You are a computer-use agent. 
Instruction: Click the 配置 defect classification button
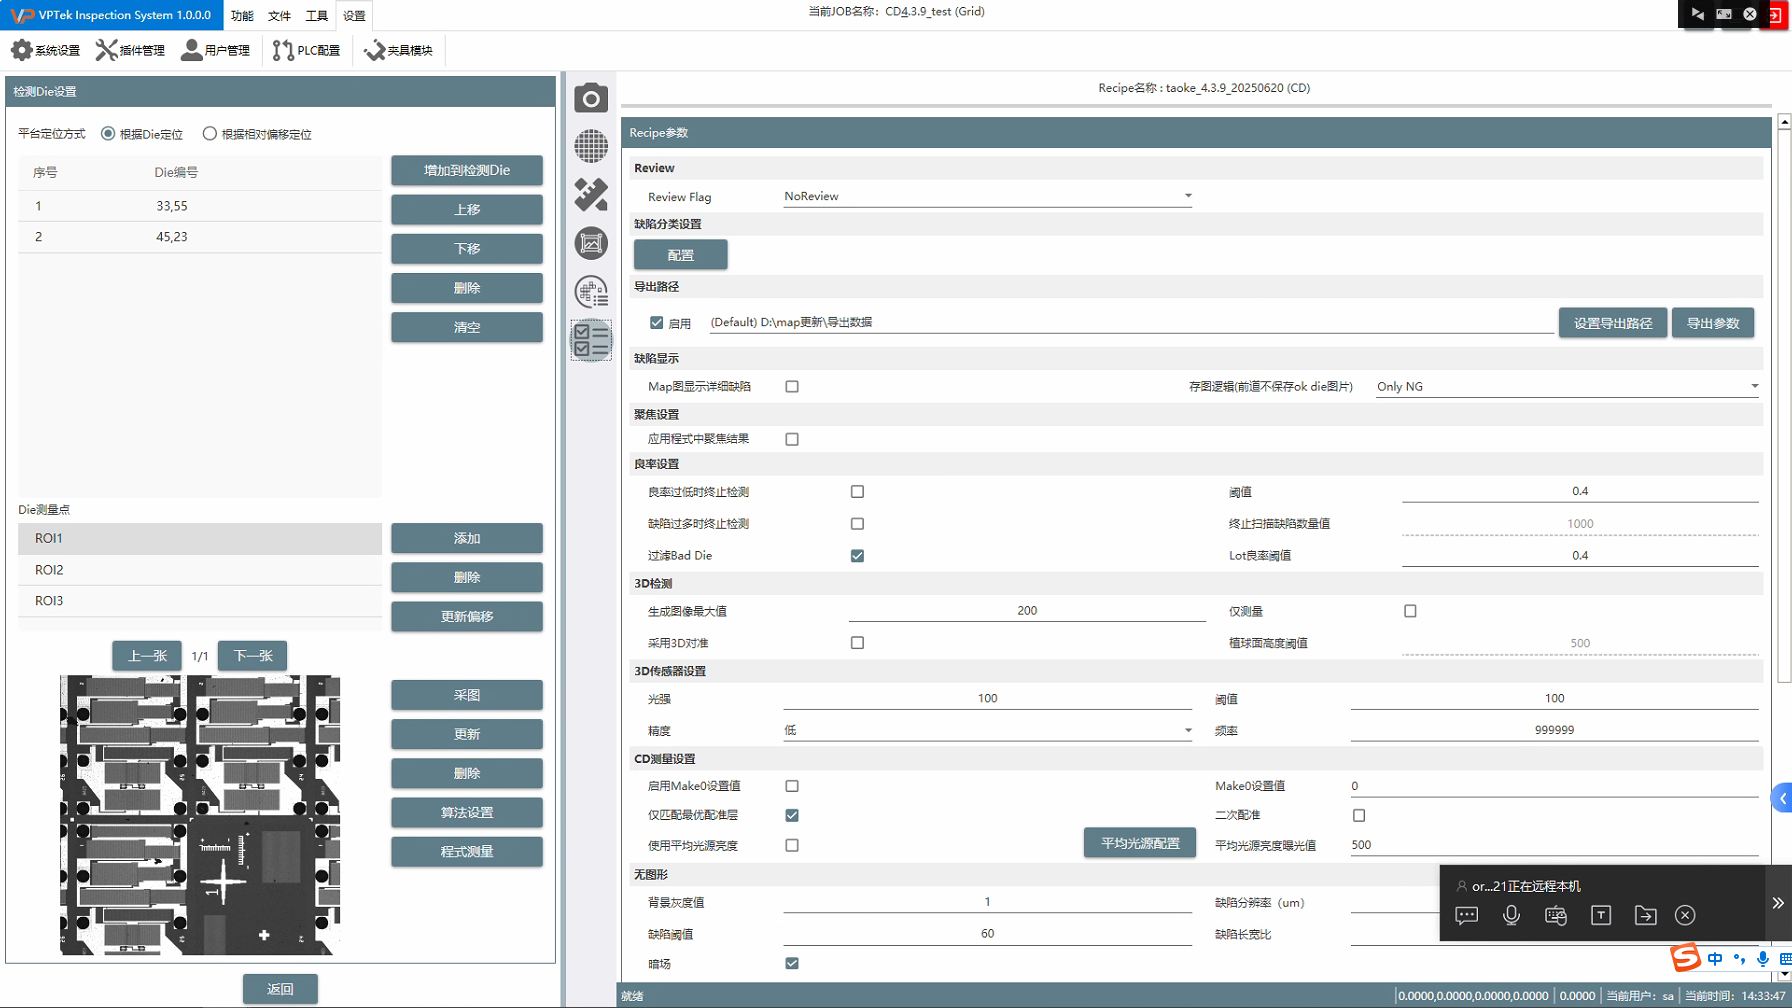[680, 255]
